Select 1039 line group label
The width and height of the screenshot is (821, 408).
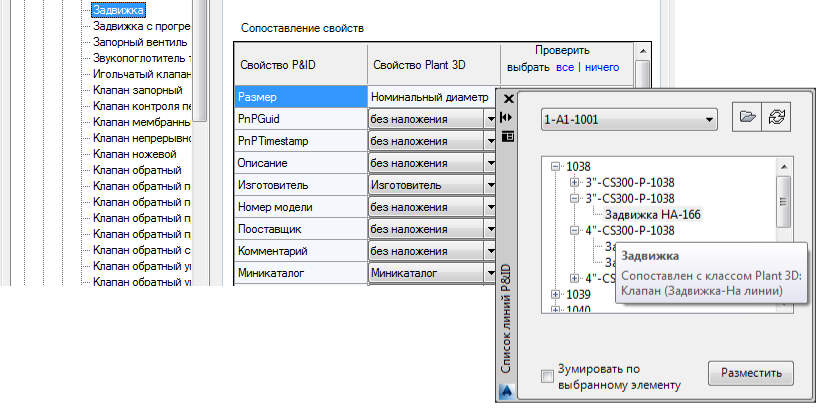pyautogui.click(x=578, y=294)
